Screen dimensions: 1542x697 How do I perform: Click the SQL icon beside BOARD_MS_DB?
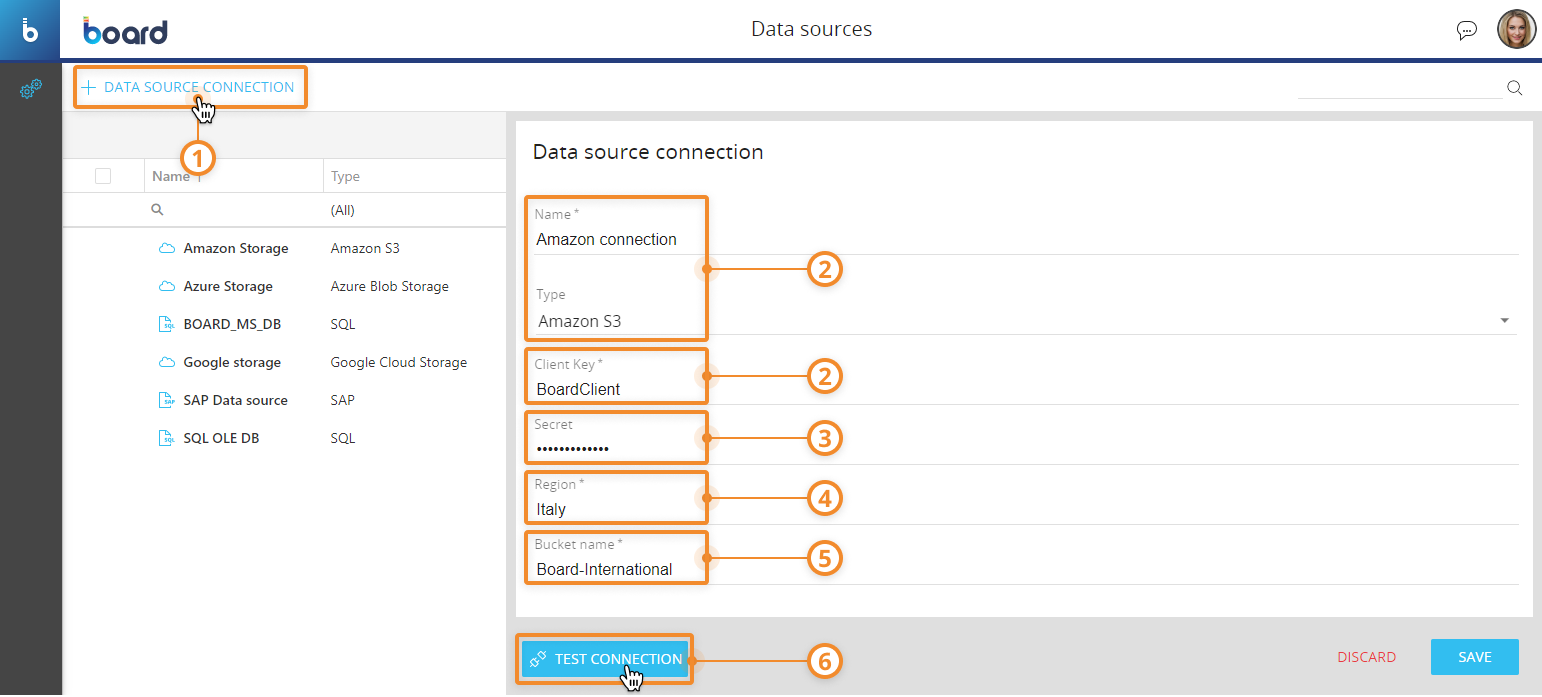167,324
